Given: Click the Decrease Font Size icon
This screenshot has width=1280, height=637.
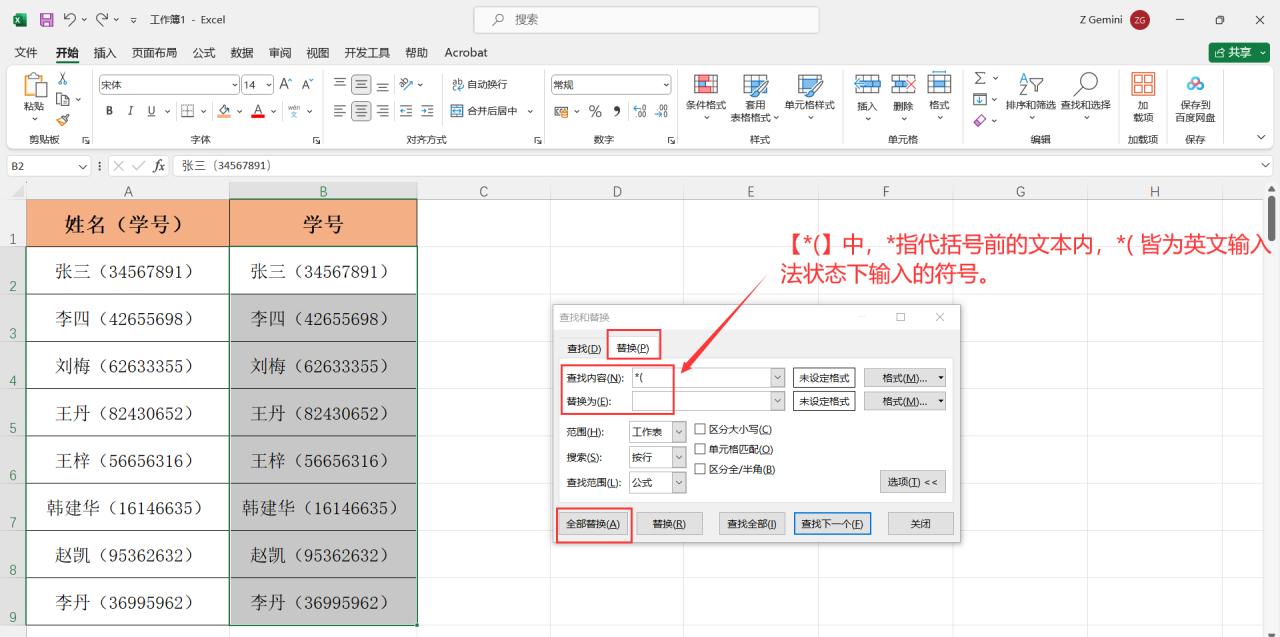Looking at the screenshot, I should point(308,85).
